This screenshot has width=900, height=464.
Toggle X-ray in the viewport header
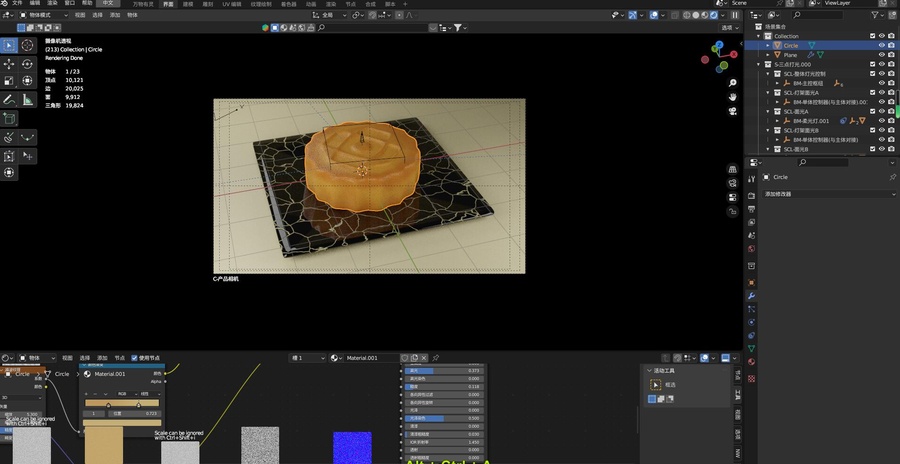tap(674, 15)
